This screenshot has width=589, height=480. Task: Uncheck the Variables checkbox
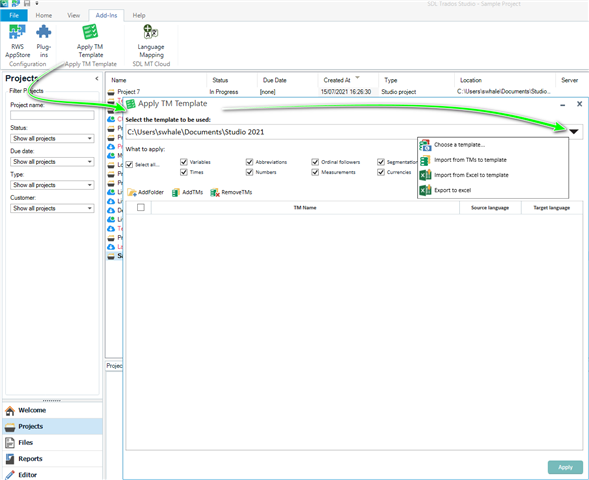[184, 162]
